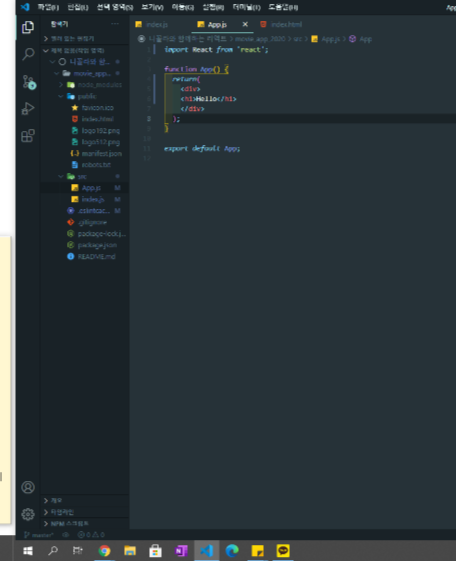Close the App.js editor tab
456x561 pixels.
pos(245,24)
